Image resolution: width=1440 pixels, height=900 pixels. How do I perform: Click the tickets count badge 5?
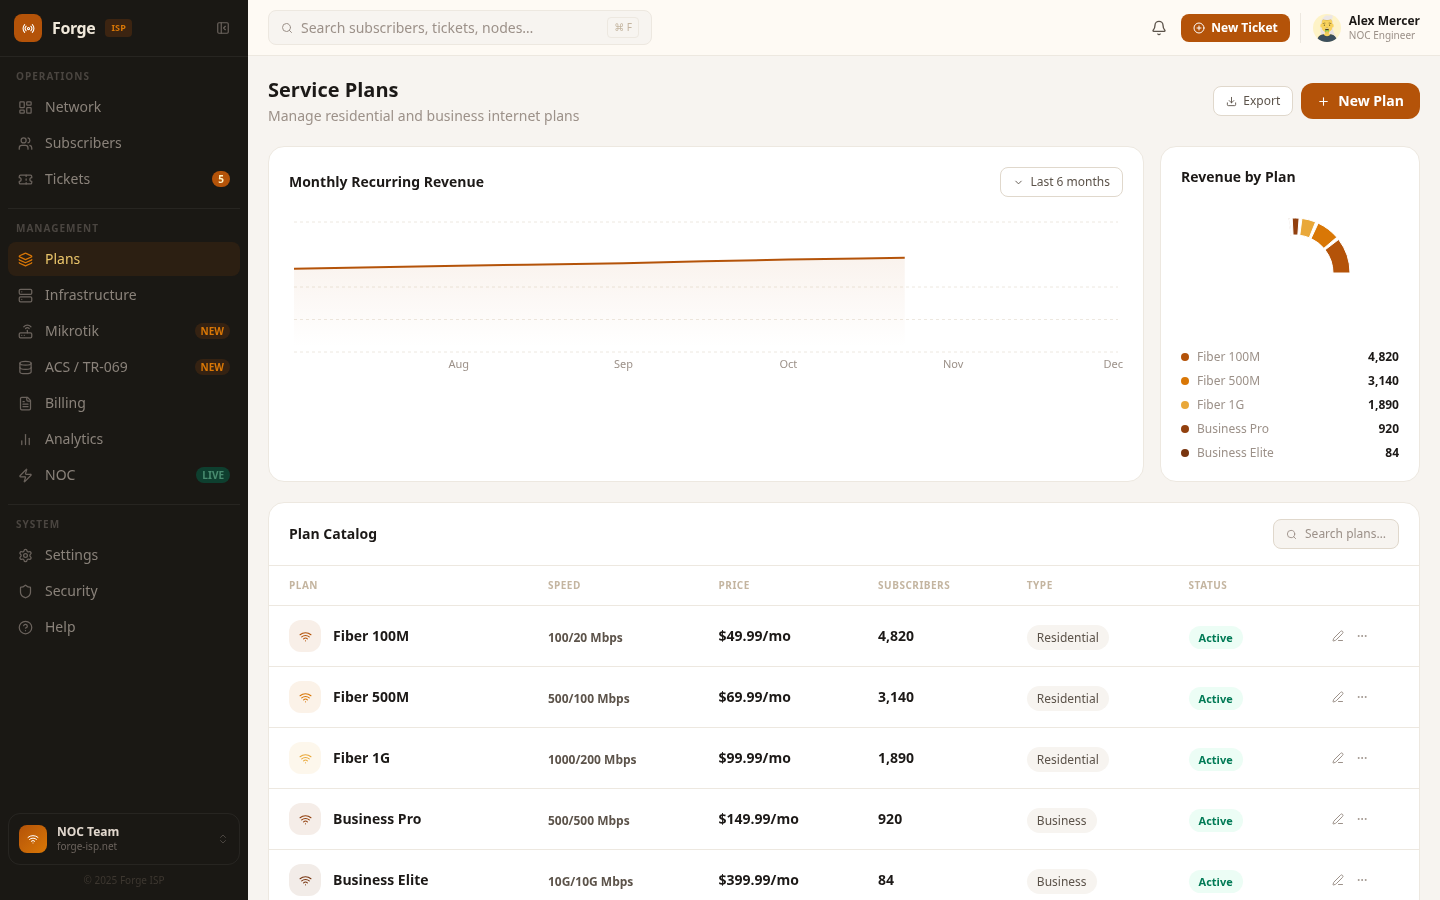(x=221, y=179)
